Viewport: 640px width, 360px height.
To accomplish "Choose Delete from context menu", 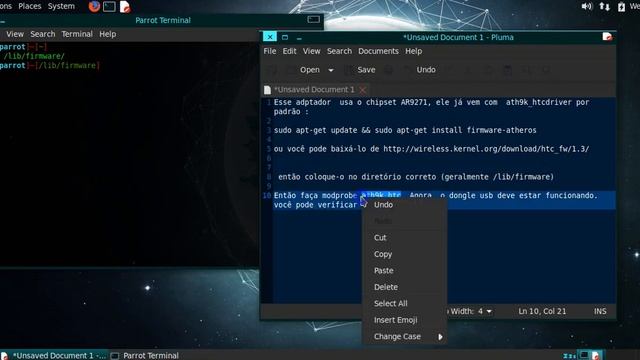I will click(404, 287).
